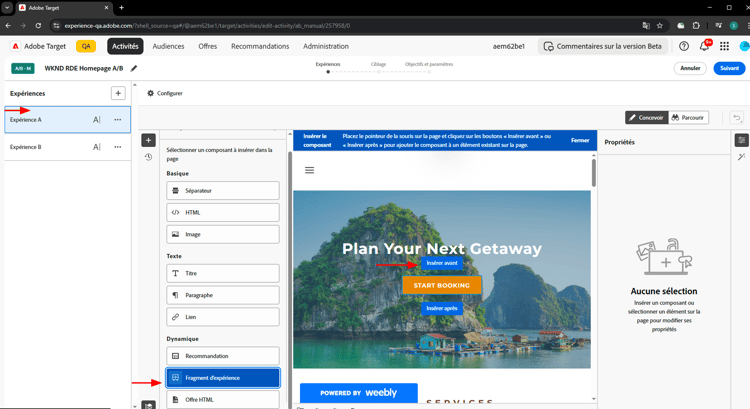
Task: Click the bottom side rail panel icon
Action: (148, 405)
